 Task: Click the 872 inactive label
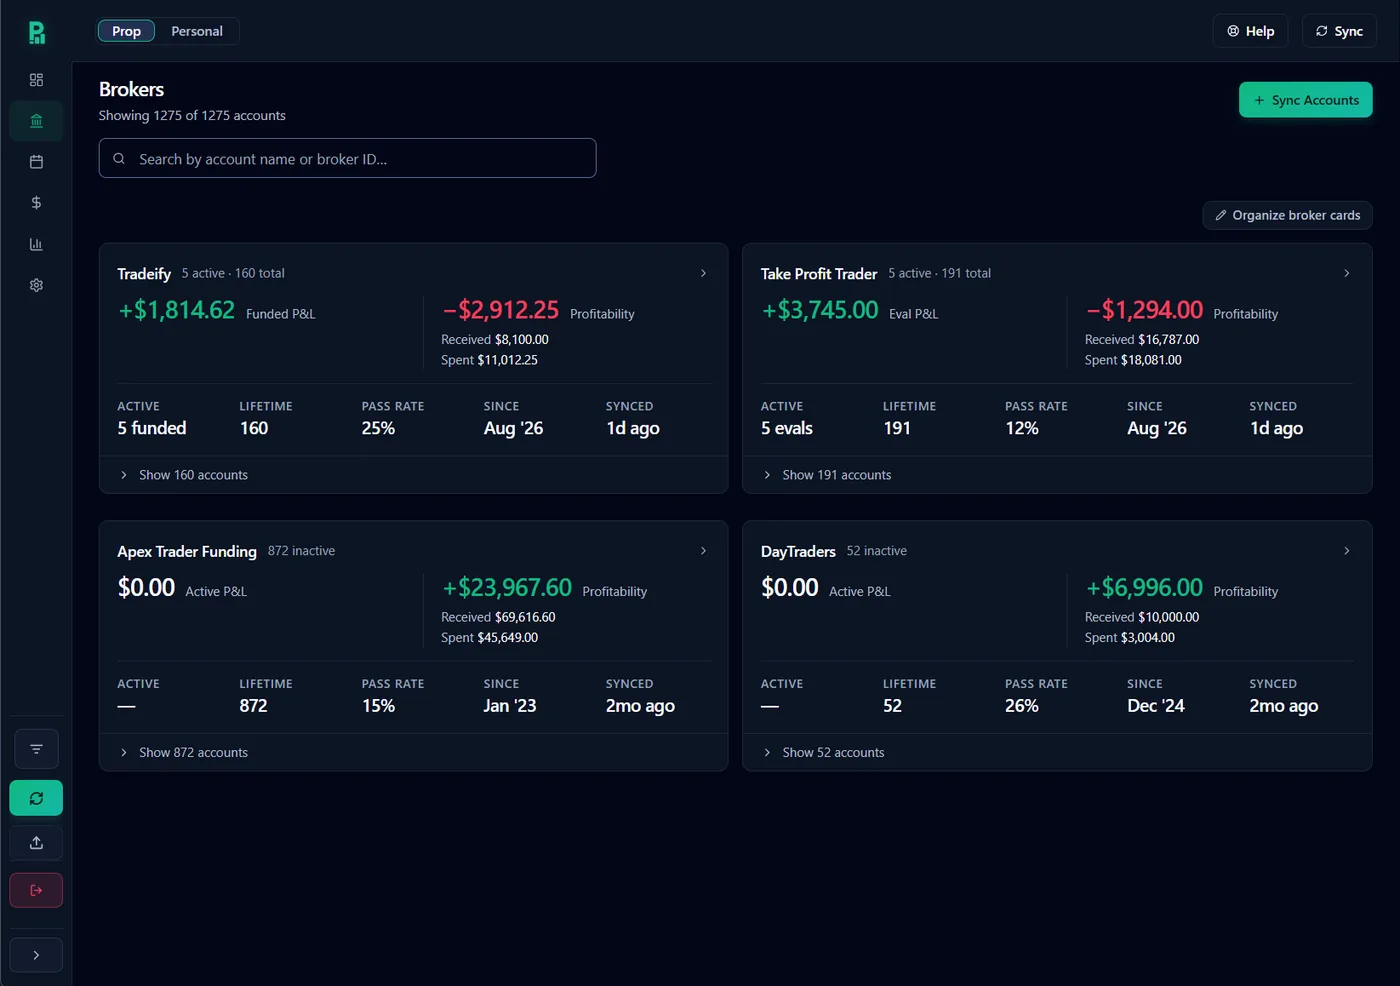coord(301,551)
